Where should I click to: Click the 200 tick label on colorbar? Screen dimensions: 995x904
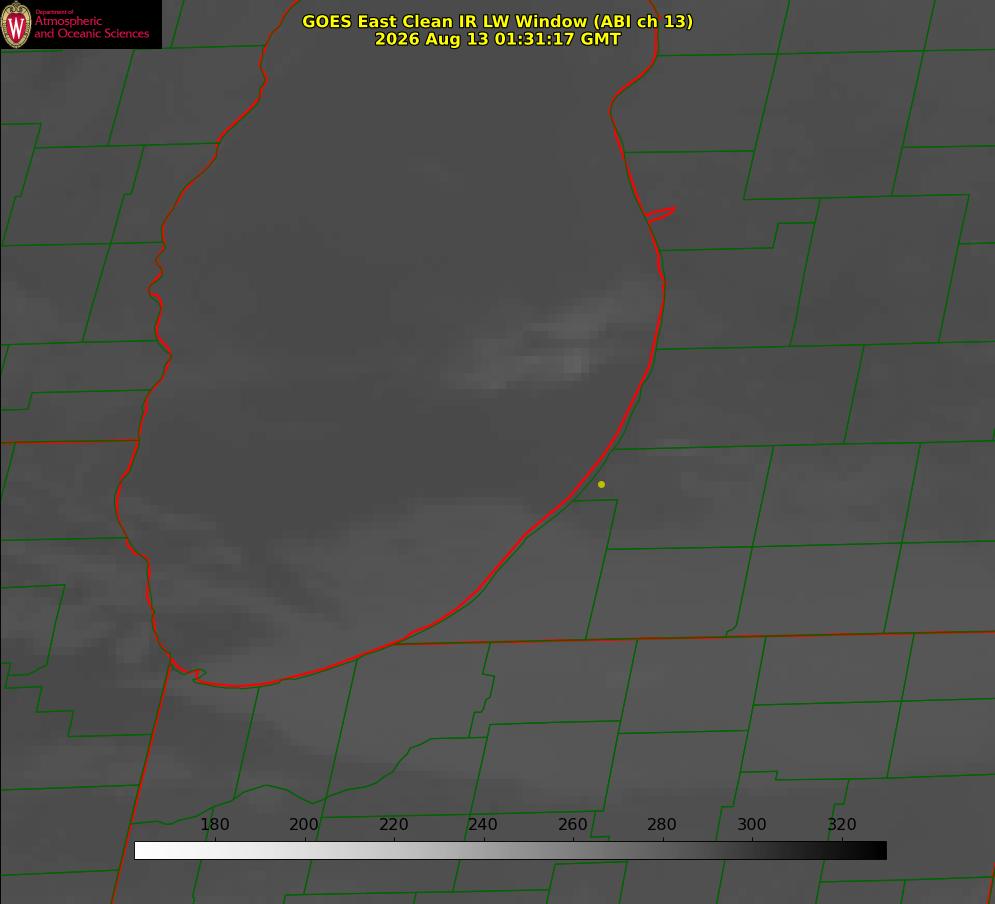pos(304,824)
